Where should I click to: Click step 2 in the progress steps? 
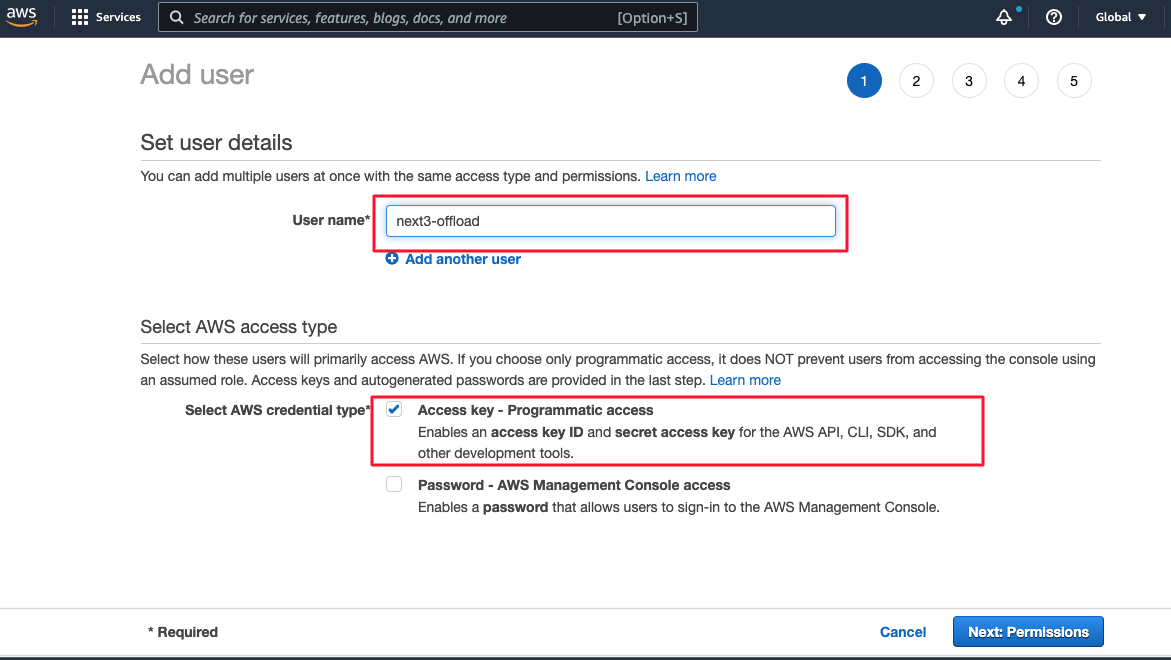coord(916,80)
